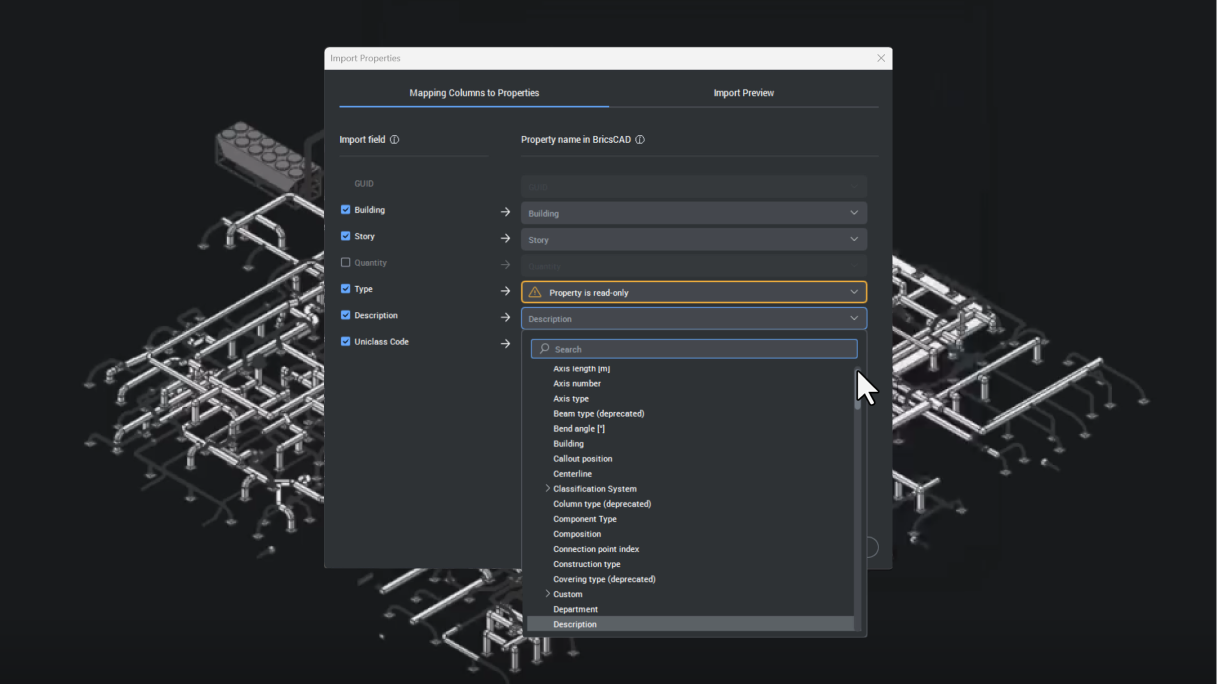Open the Story property name dropdown

pos(694,240)
